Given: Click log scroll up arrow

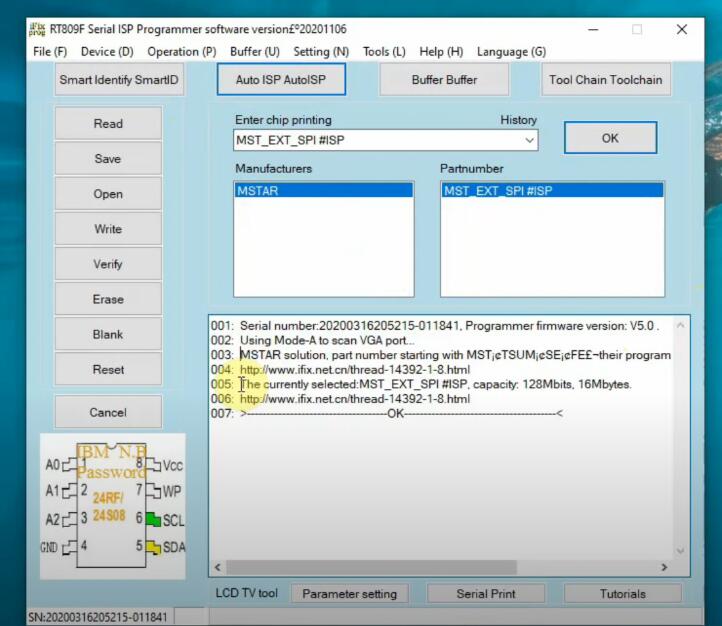Looking at the screenshot, I should (x=681, y=325).
